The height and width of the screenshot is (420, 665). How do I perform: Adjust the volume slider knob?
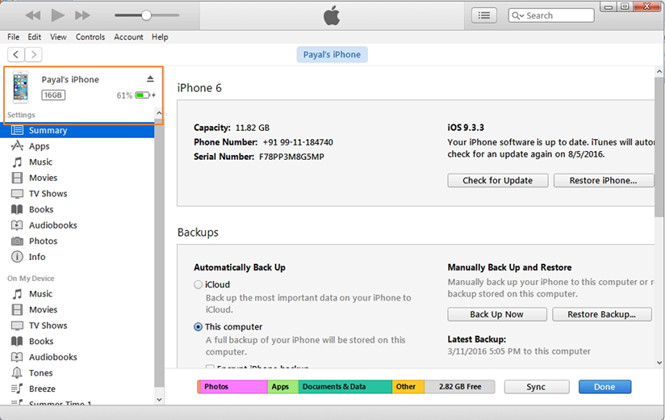click(146, 16)
